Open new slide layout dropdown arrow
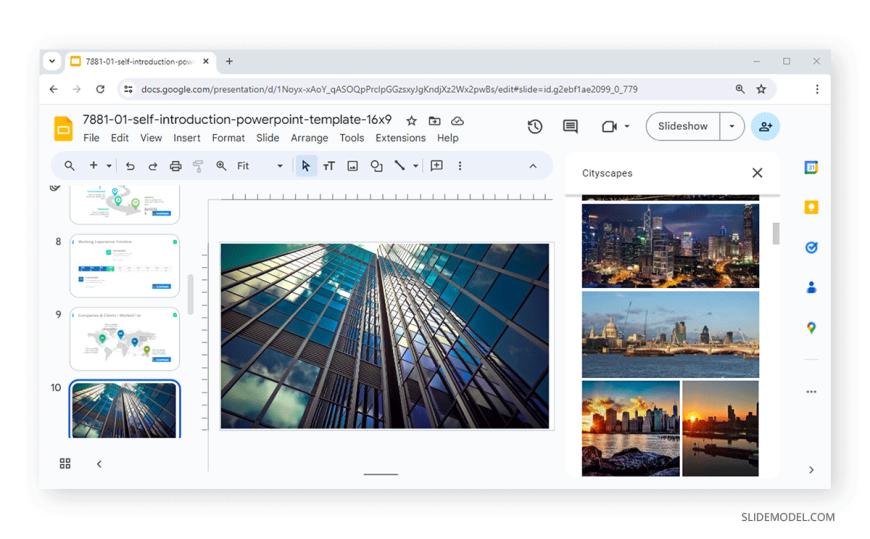The image size is (870, 539). 109,166
